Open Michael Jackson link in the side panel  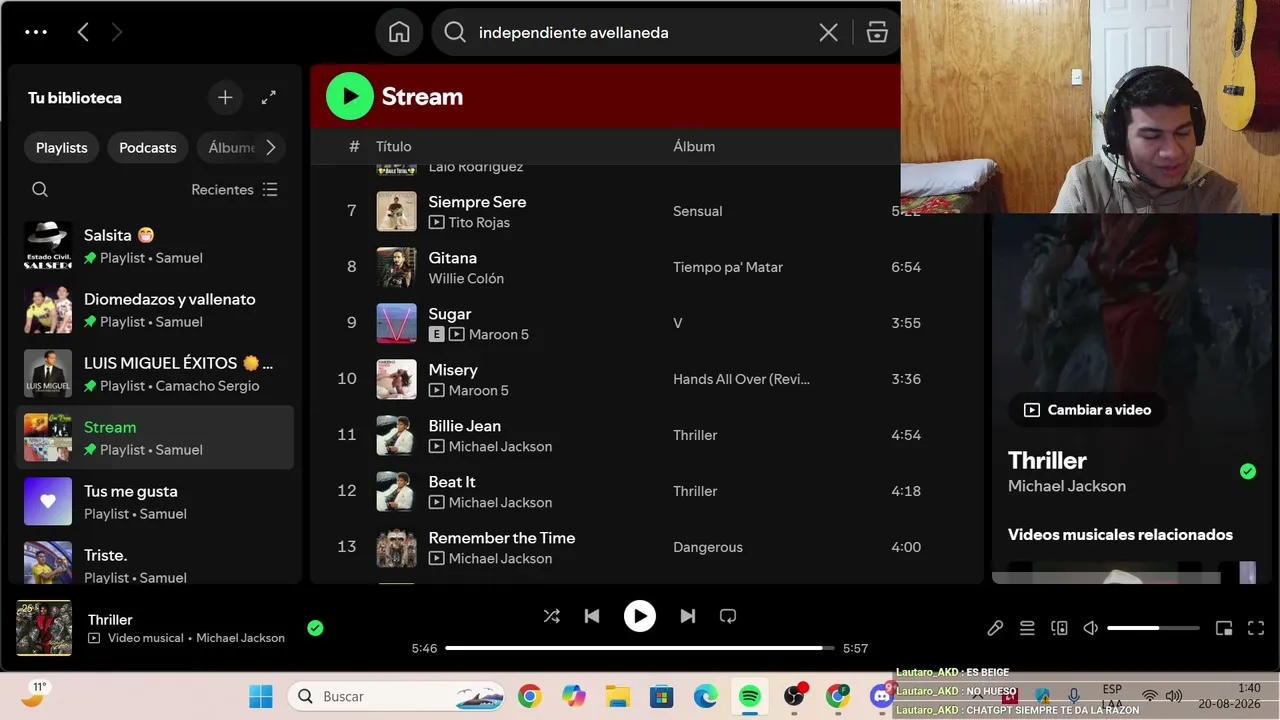(x=1067, y=486)
